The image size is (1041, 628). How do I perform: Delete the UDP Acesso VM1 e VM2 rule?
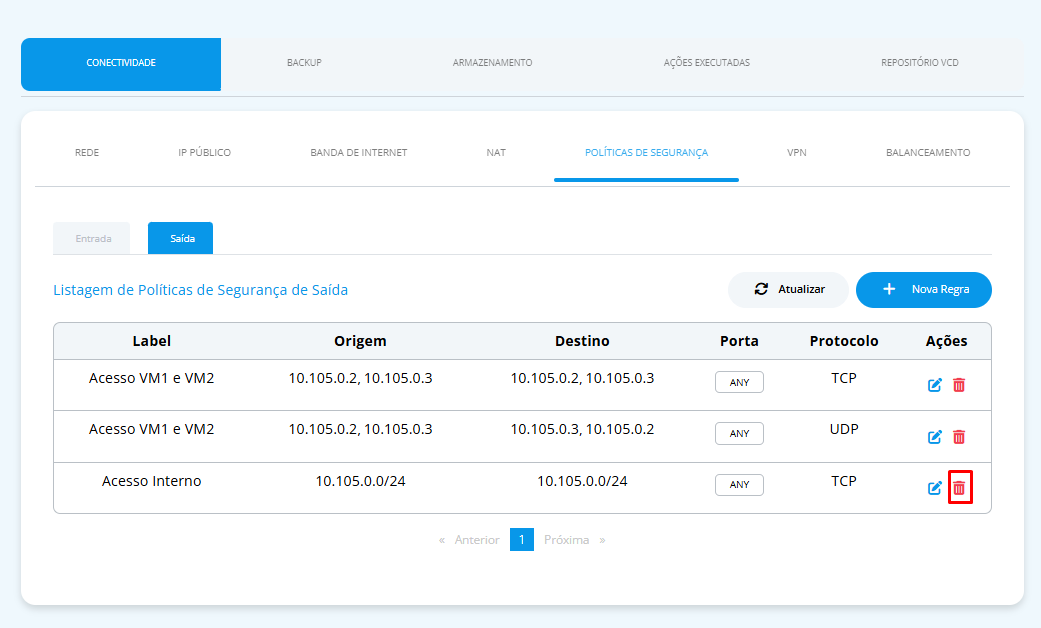point(959,437)
